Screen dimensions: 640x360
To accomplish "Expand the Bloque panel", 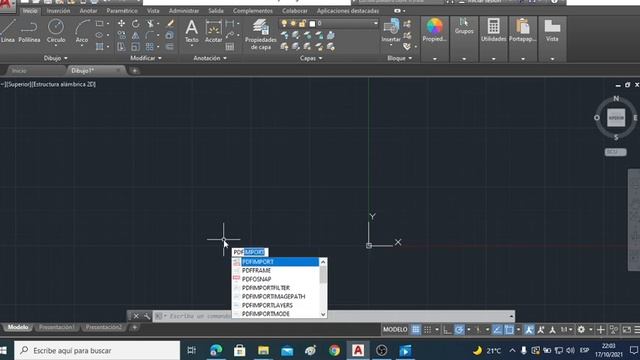I will (x=400, y=58).
